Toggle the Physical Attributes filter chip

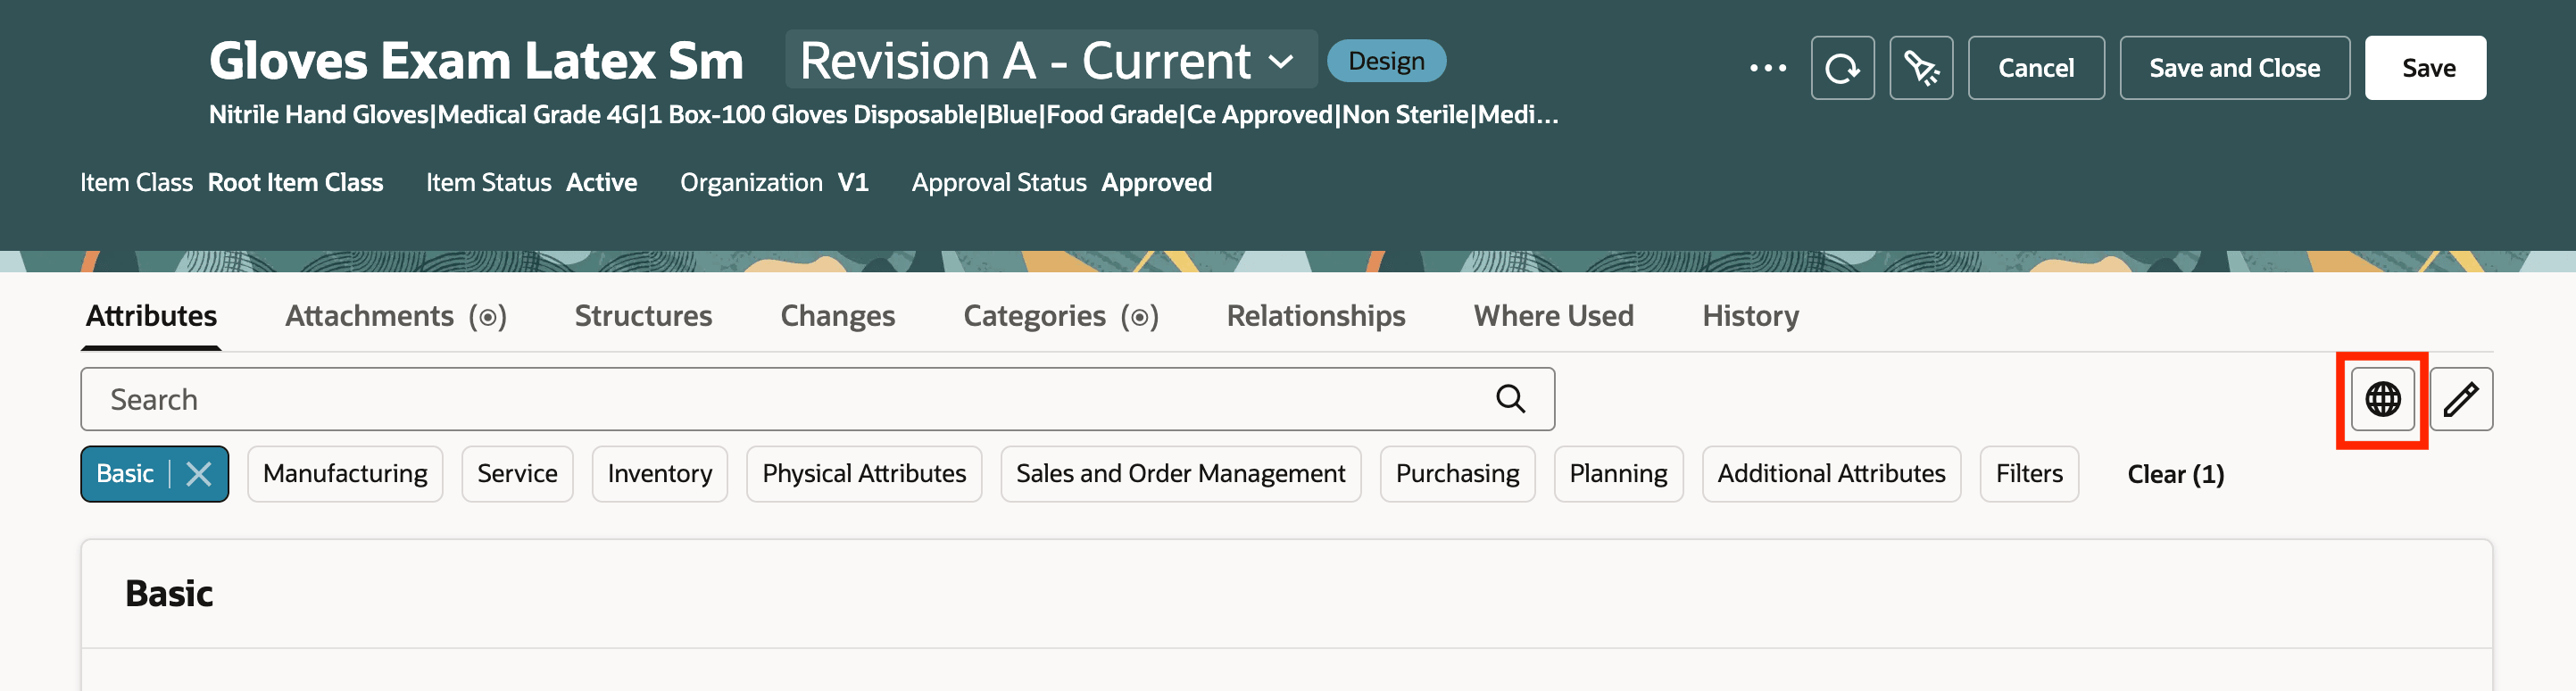click(x=864, y=474)
